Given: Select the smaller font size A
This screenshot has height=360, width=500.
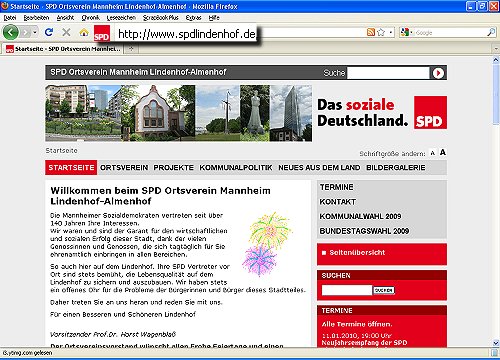Looking at the screenshot, I should click(x=433, y=153).
